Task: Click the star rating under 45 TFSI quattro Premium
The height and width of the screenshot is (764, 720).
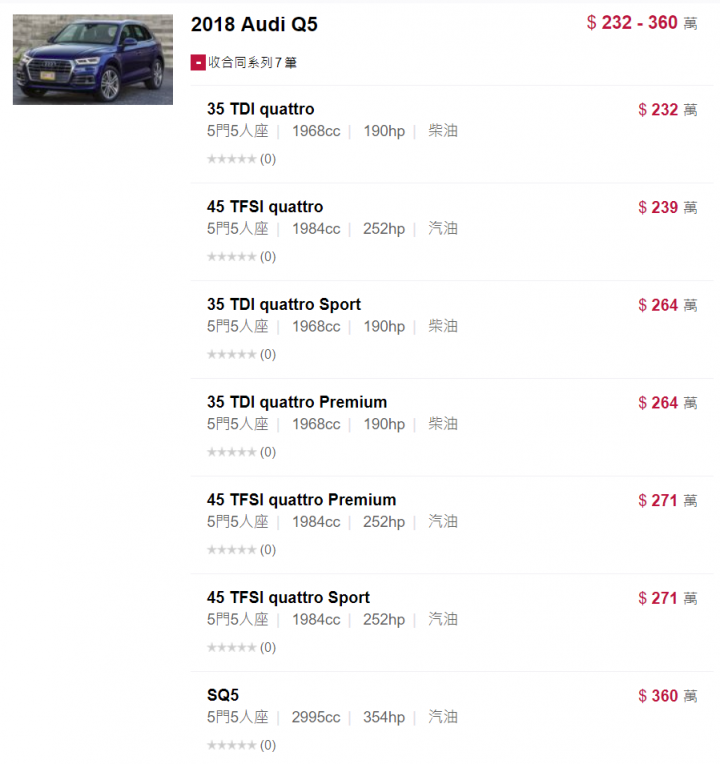Action: pos(231,550)
